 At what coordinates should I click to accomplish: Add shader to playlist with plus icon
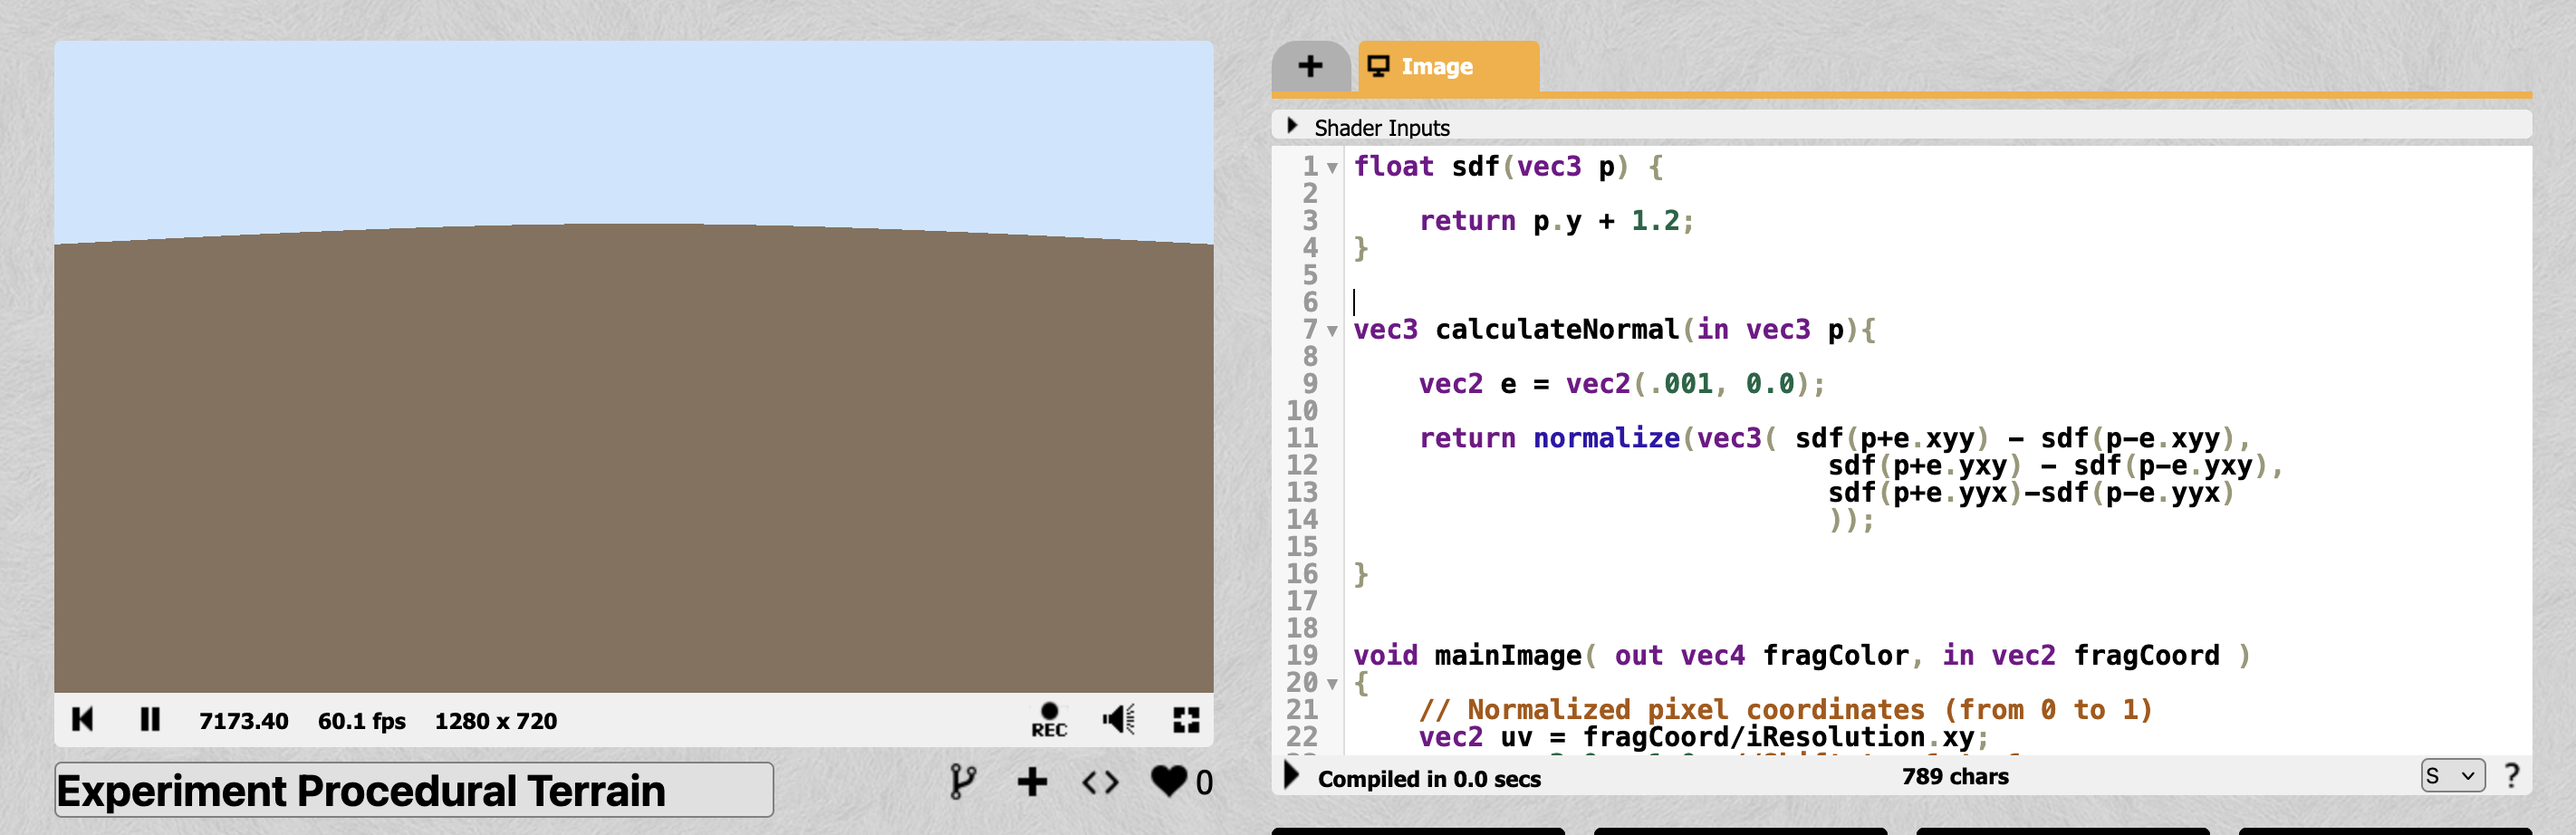pyautogui.click(x=1032, y=781)
